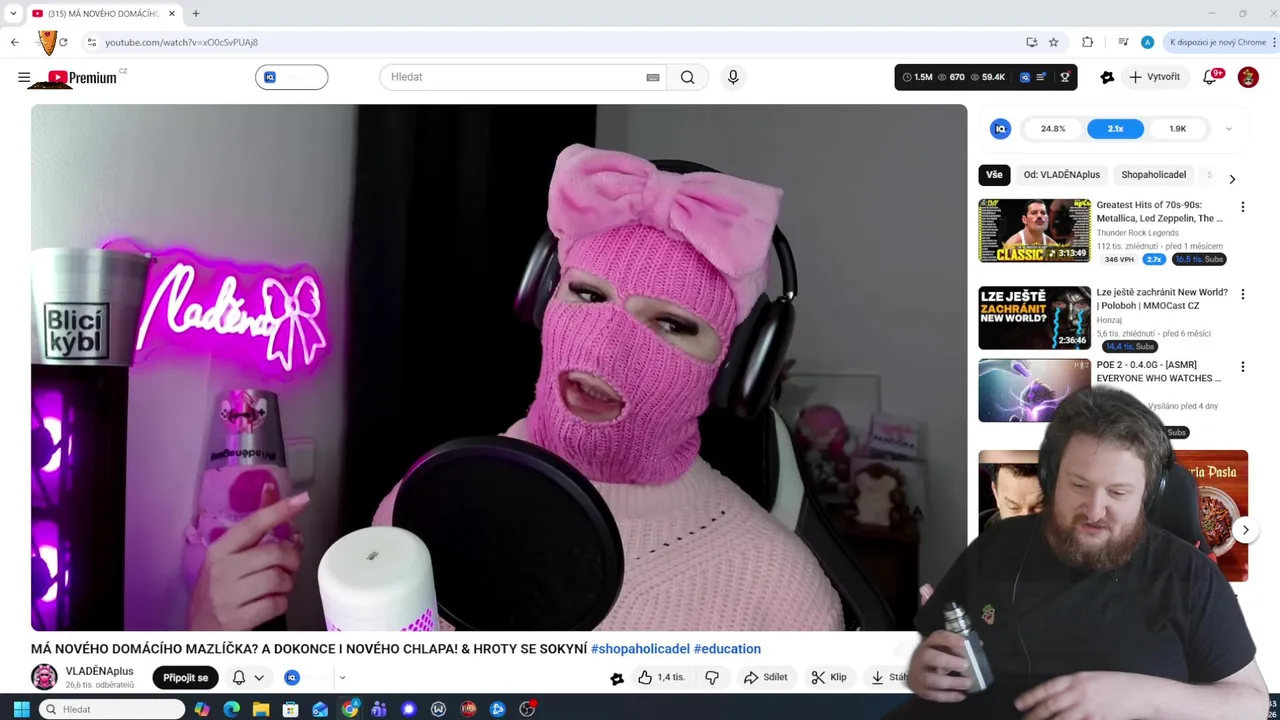
Task: Click the Klip clip button
Action: (x=829, y=677)
